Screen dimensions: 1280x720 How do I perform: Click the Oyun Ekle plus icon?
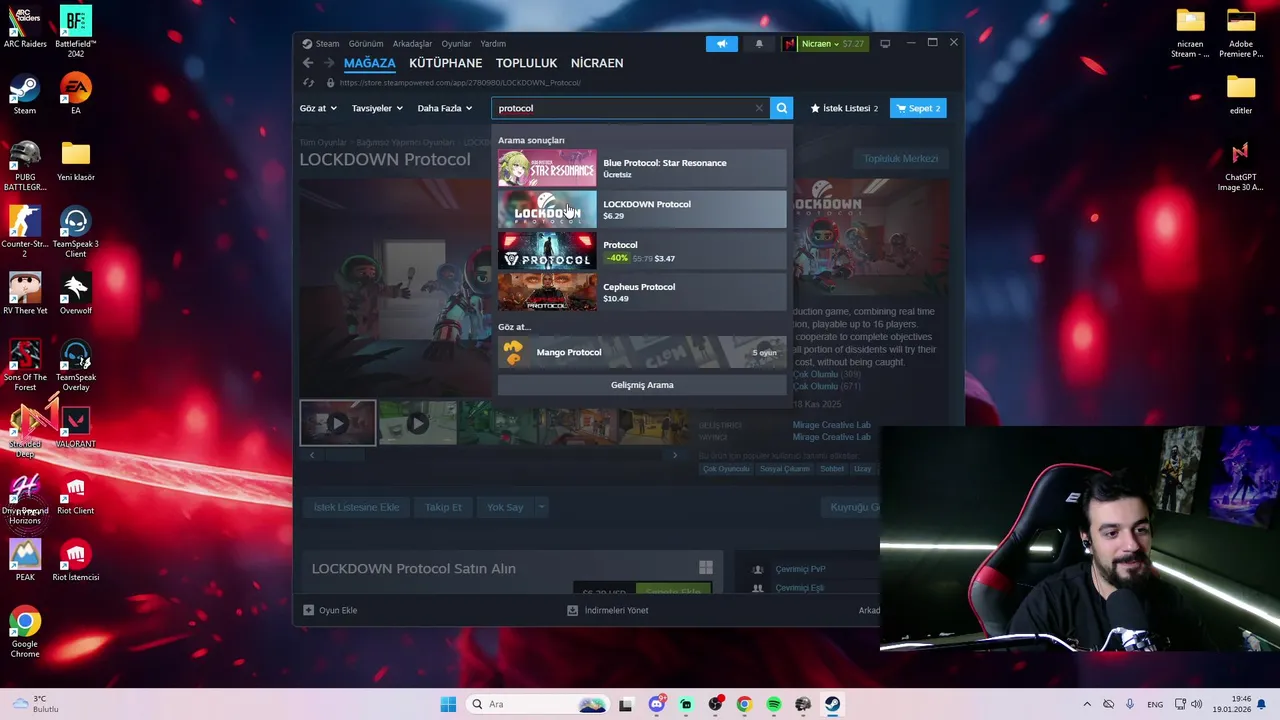click(x=309, y=610)
